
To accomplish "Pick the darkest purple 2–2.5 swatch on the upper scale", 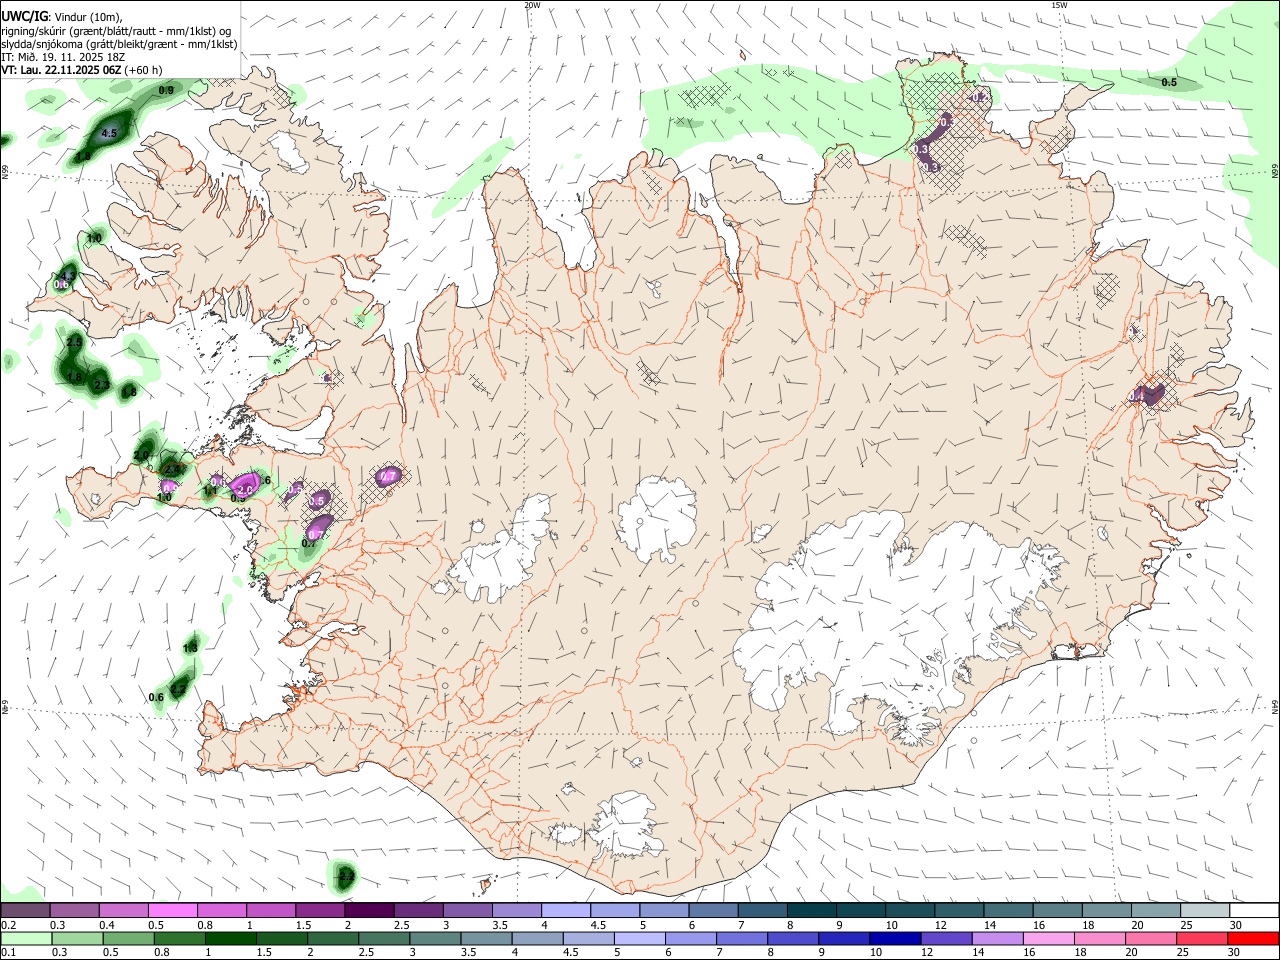I will pyautogui.click(x=369, y=911).
